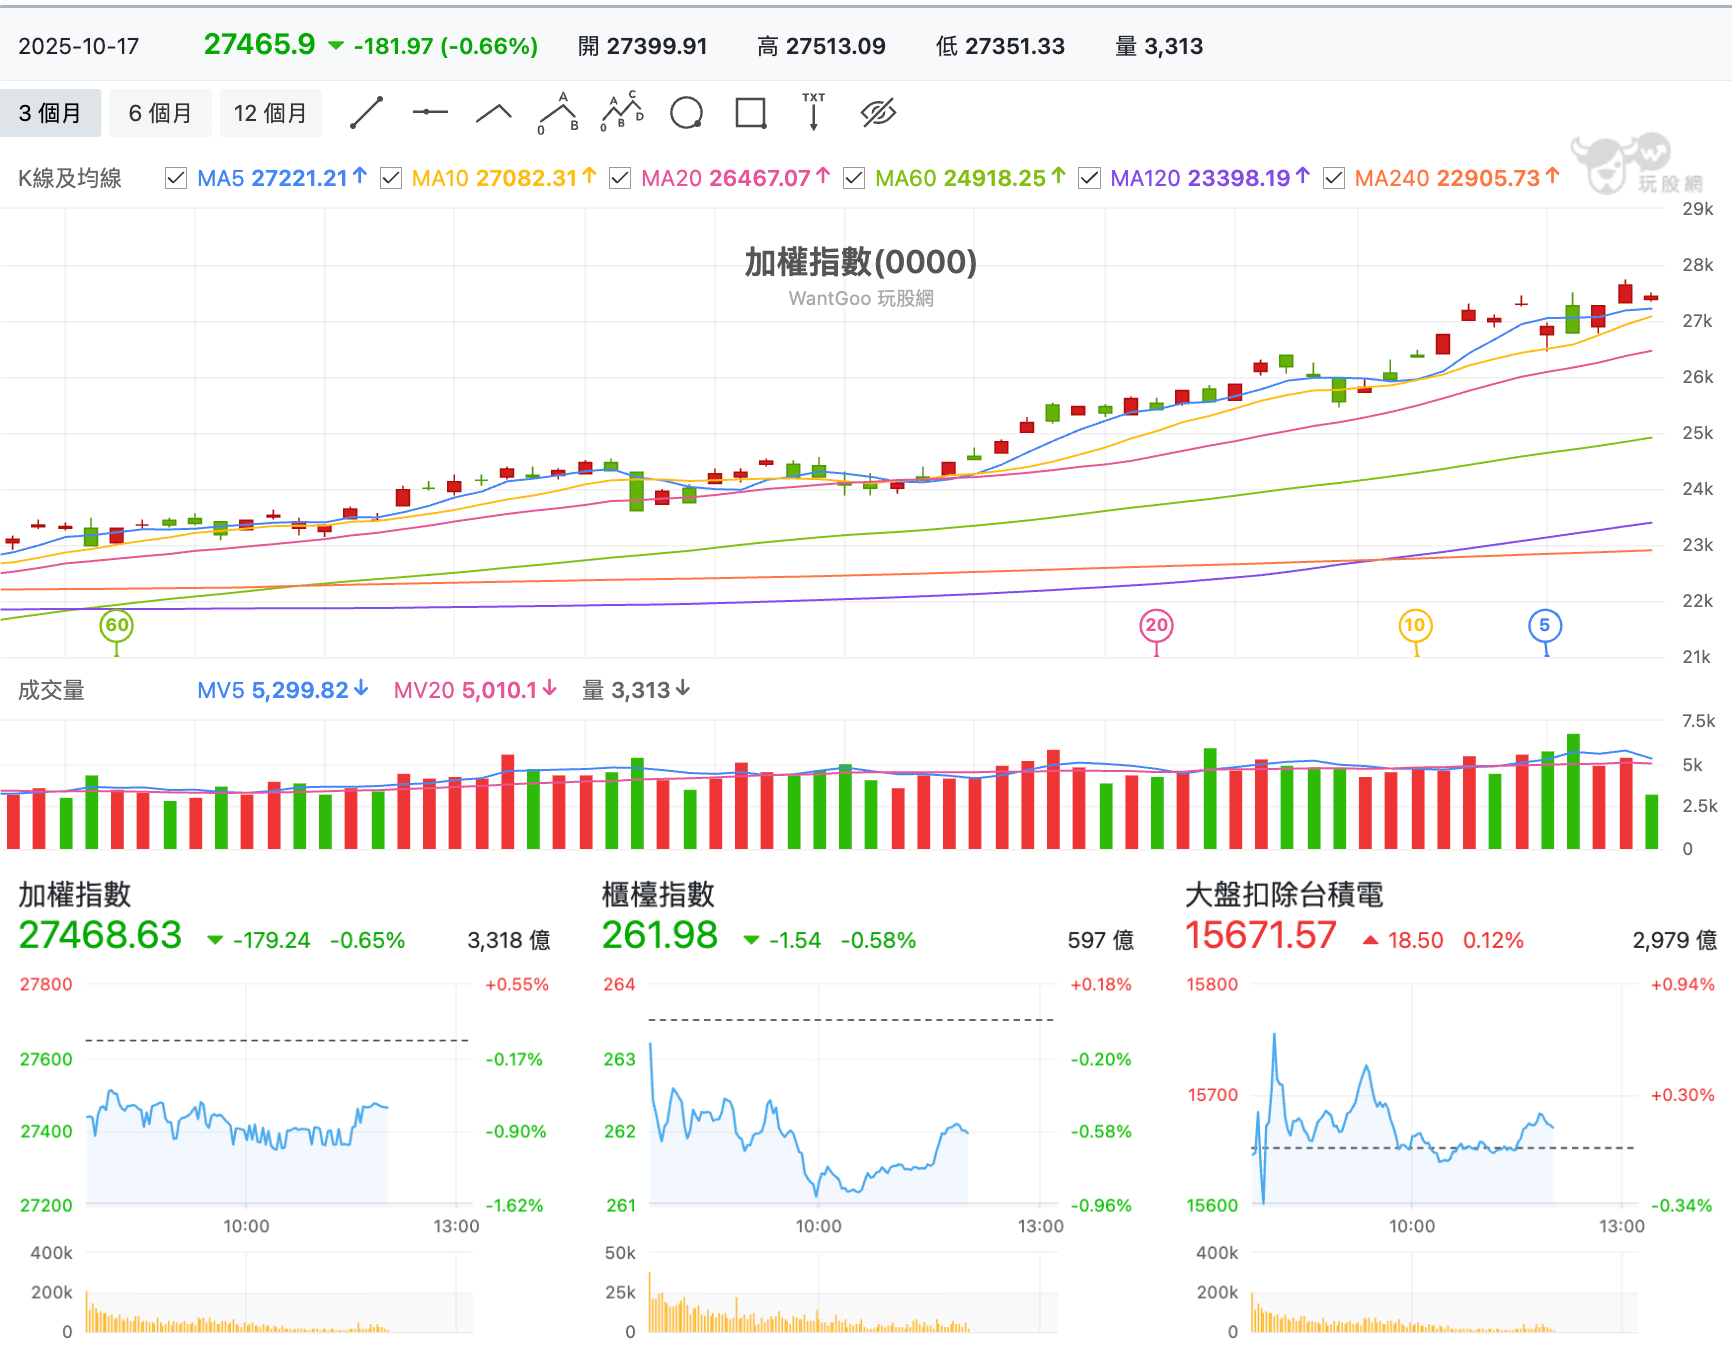Click the MA60 24918.25 value label
The width and height of the screenshot is (1732, 1353).
970,178
